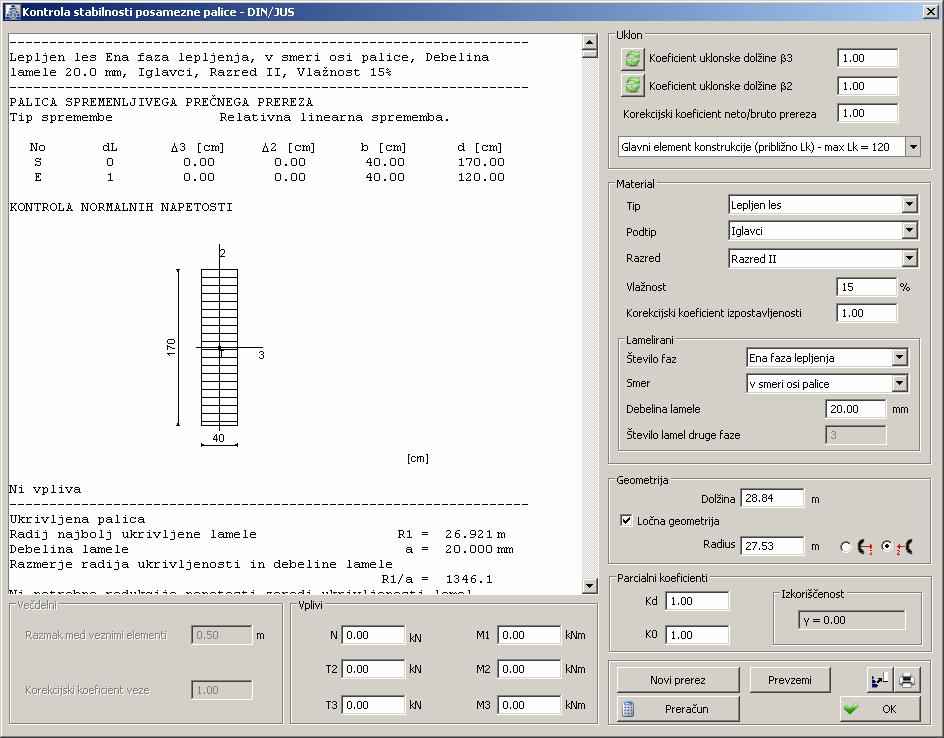Image resolution: width=944 pixels, height=738 pixels.
Task: Click the R1 value 26.921 m
Action: tap(475, 534)
